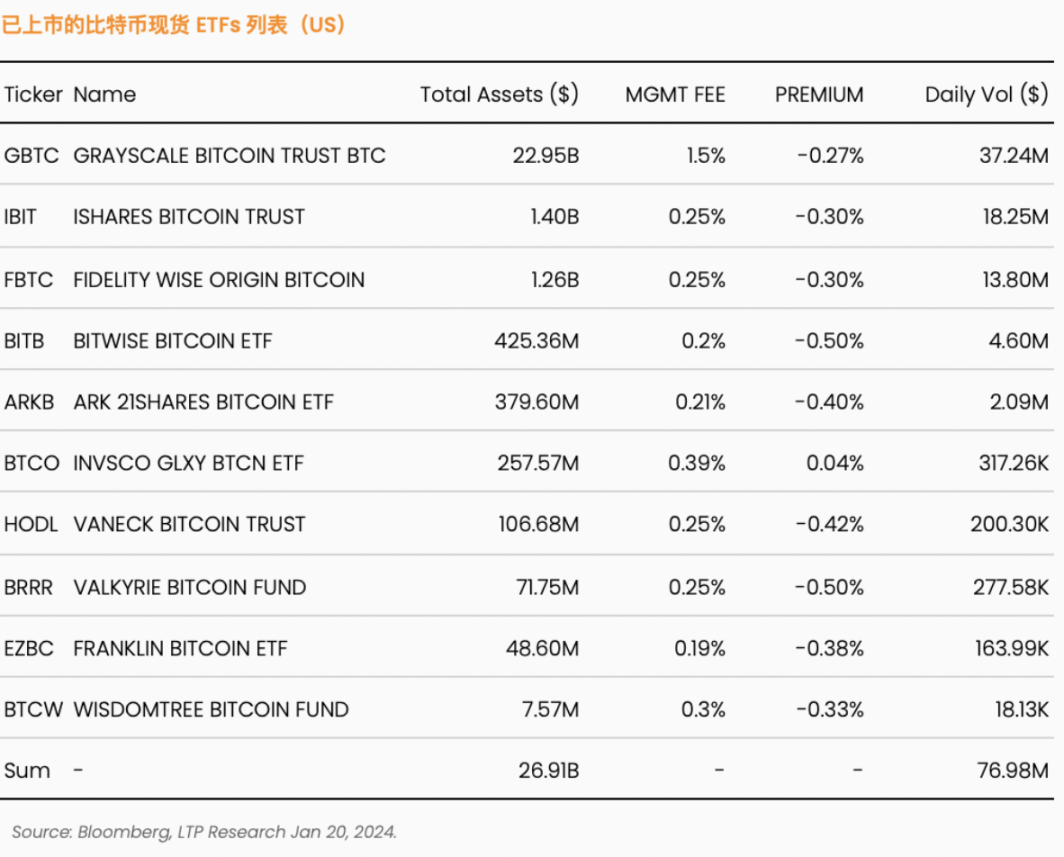
Task: Click the Sum total assets 26.91B
Action: (549, 770)
